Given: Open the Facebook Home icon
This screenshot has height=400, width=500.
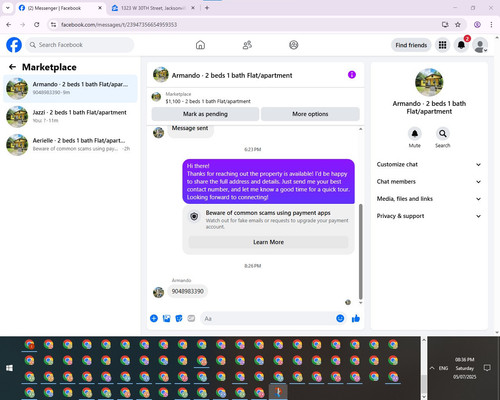Looking at the screenshot, I should pyautogui.click(x=200, y=45).
